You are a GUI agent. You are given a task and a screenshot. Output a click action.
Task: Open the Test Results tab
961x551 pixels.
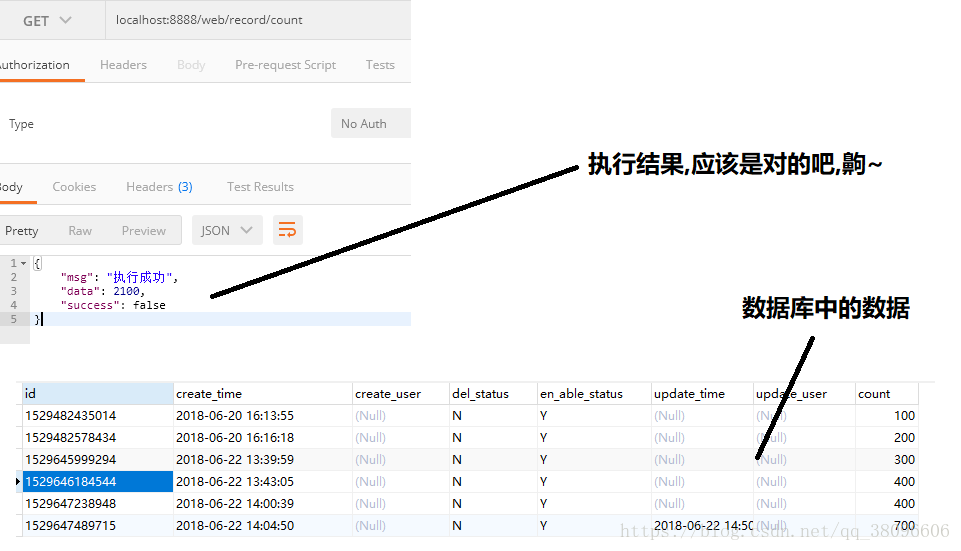260,187
